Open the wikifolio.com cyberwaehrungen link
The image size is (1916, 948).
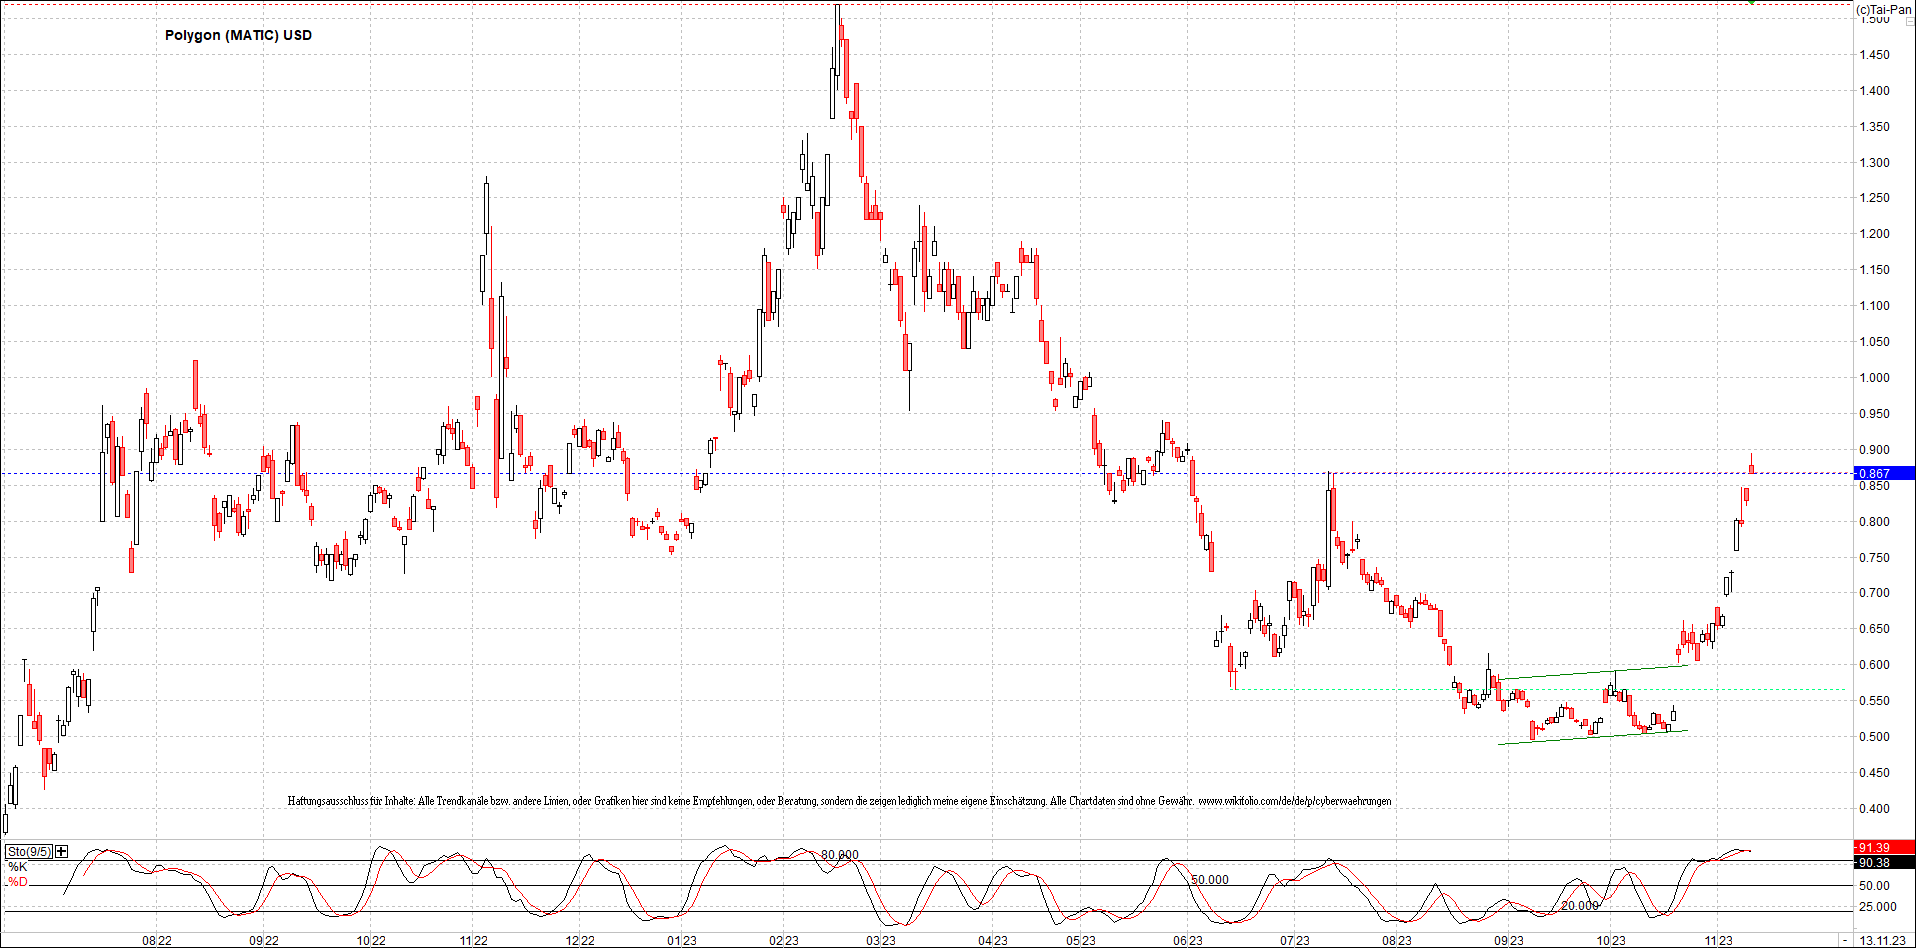1294,801
